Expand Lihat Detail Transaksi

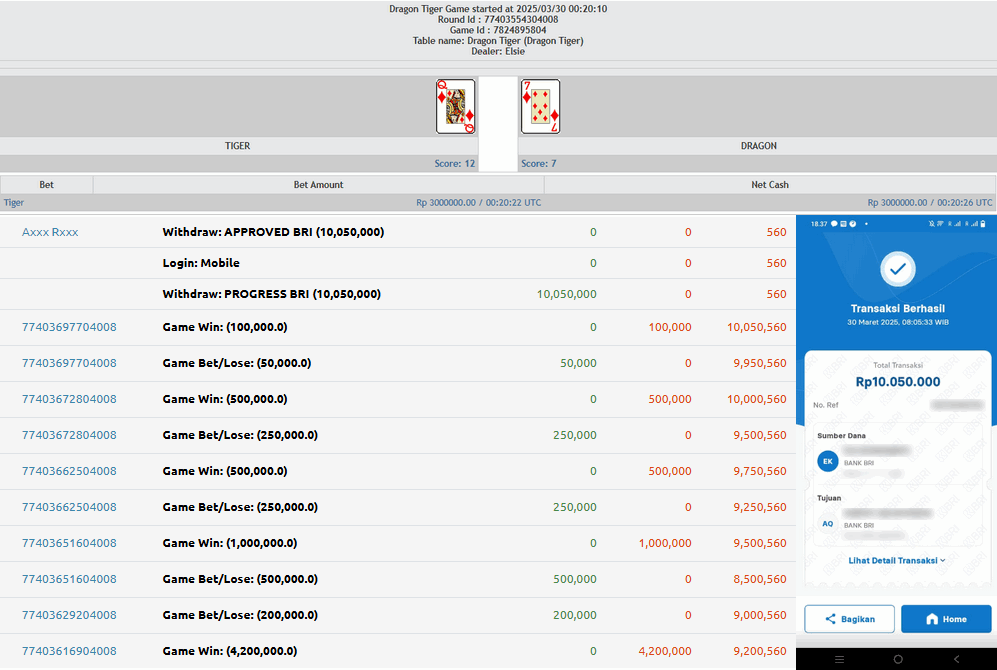[x=896, y=561]
